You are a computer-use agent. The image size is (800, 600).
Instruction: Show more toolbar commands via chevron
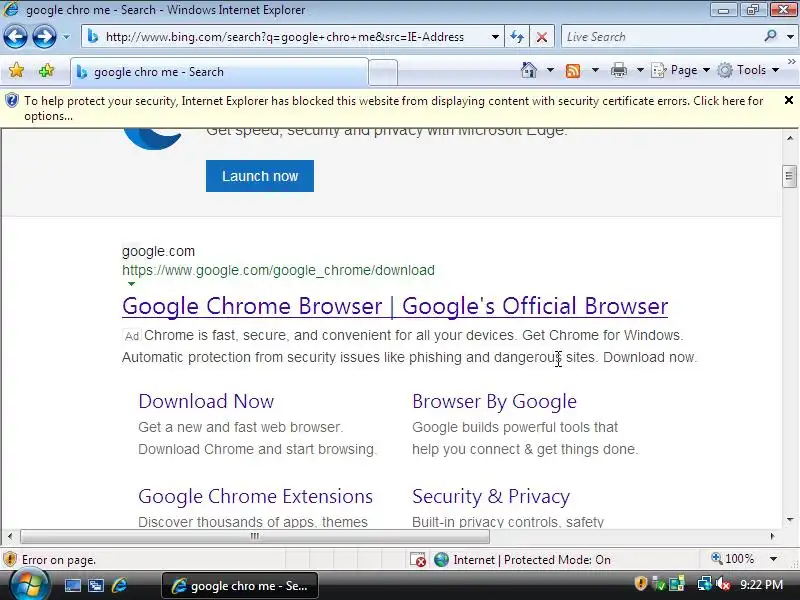[791, 61]
